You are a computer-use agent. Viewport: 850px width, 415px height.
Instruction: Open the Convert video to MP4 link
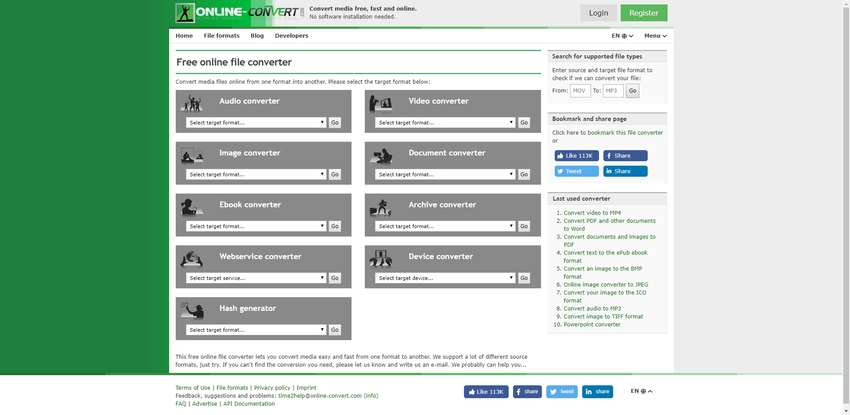(x=592, y=213)
